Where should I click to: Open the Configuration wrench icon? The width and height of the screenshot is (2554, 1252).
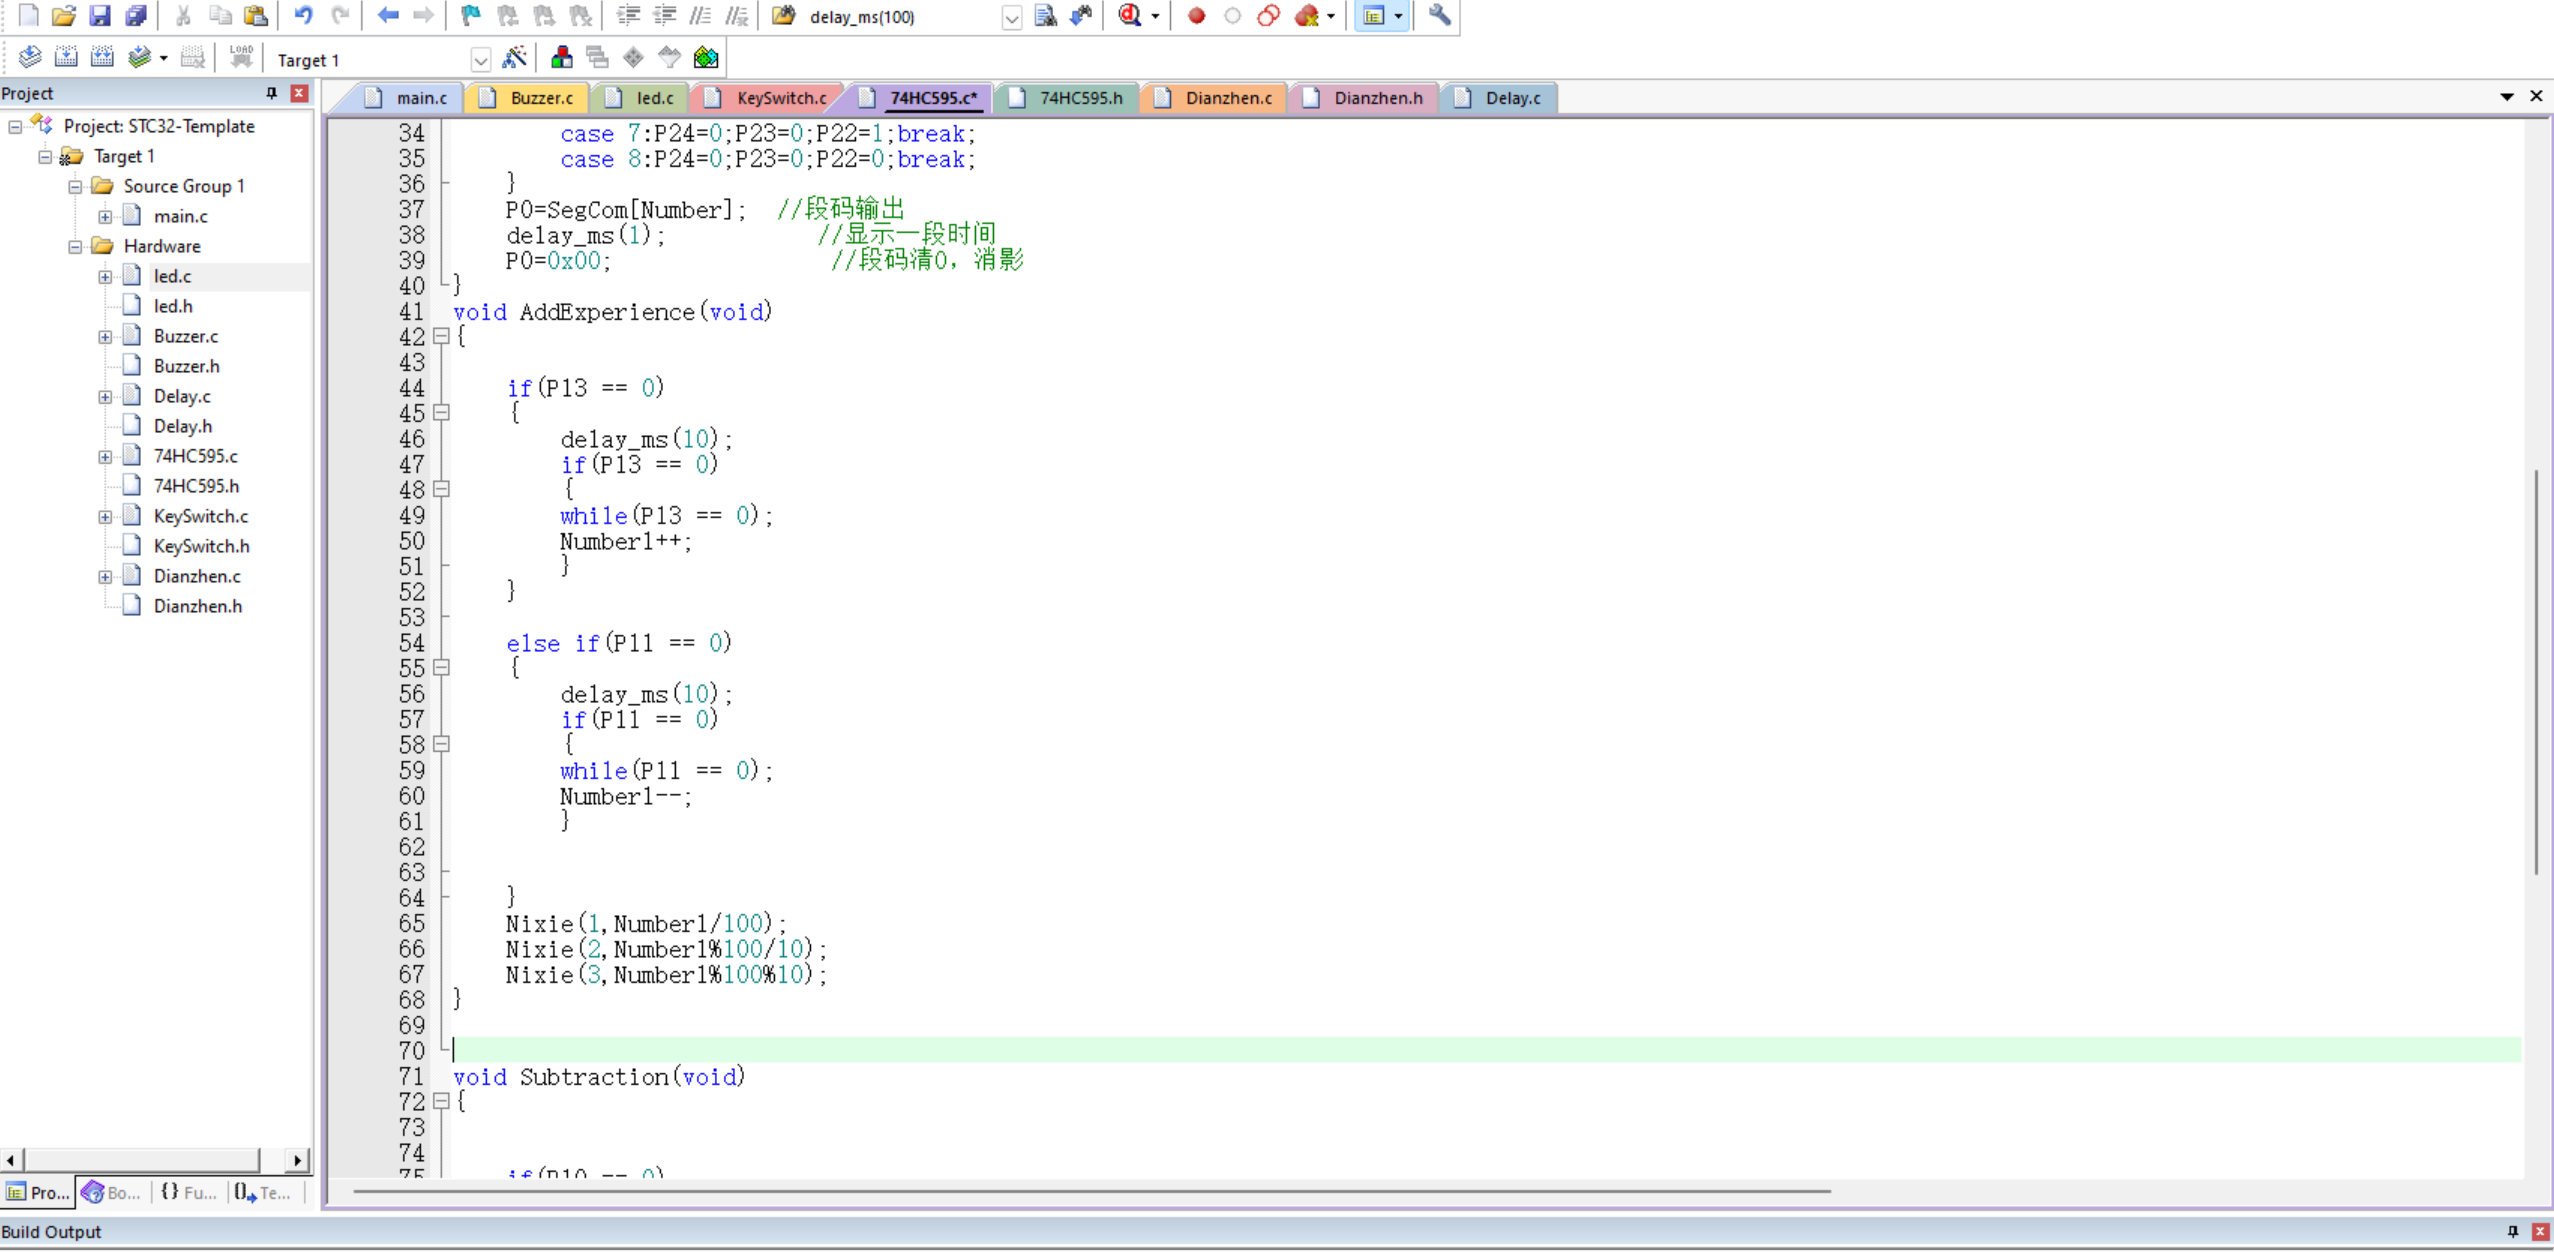[1439, 16]
